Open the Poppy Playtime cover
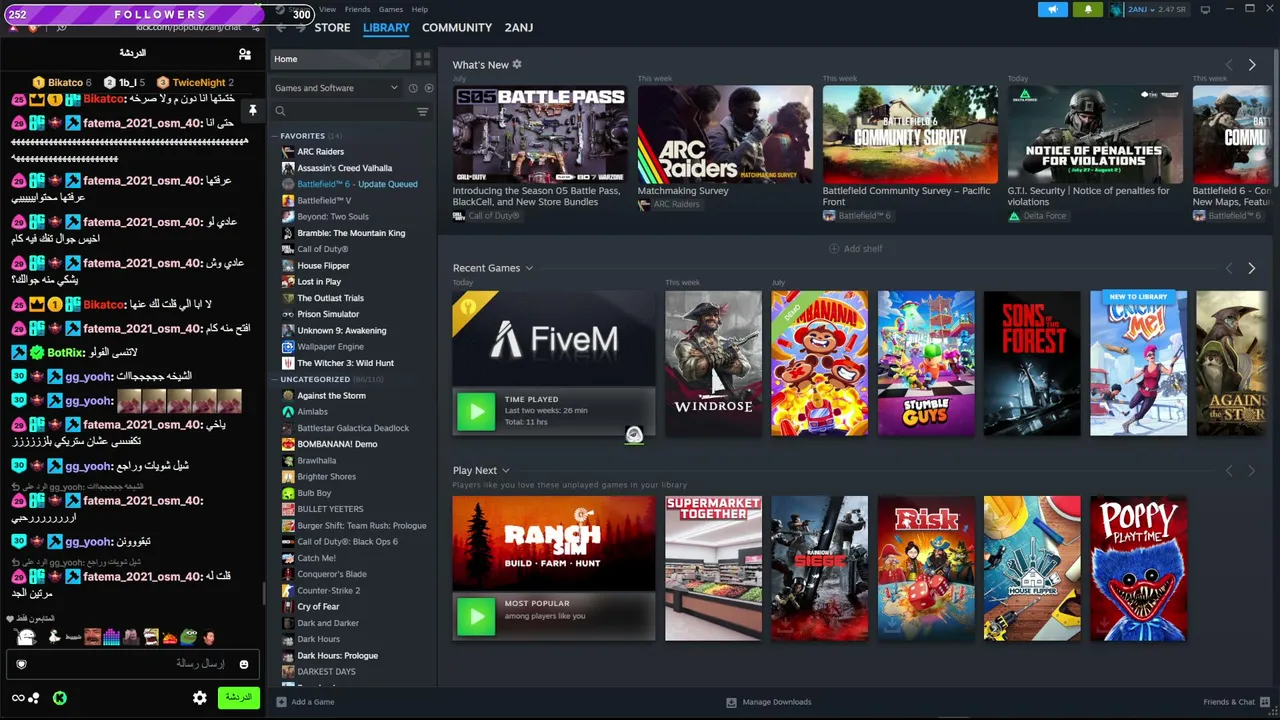 click(1138, 568)
